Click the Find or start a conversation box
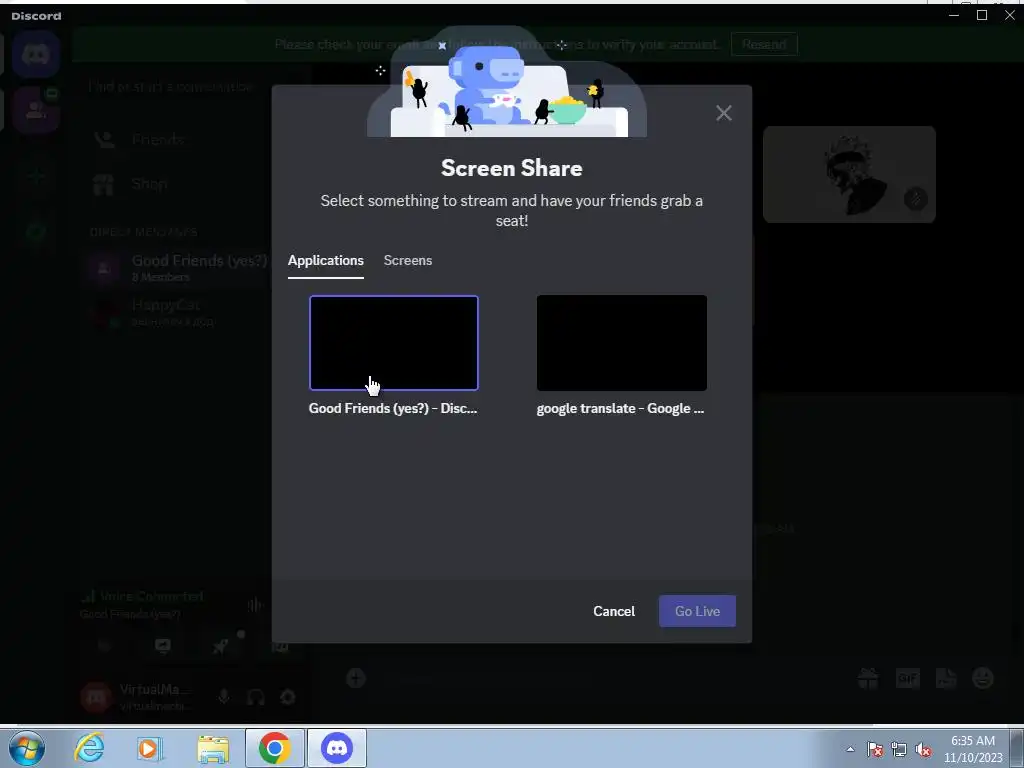The width and height of the screenshot is (1024, 768). [x=171, y=86]
